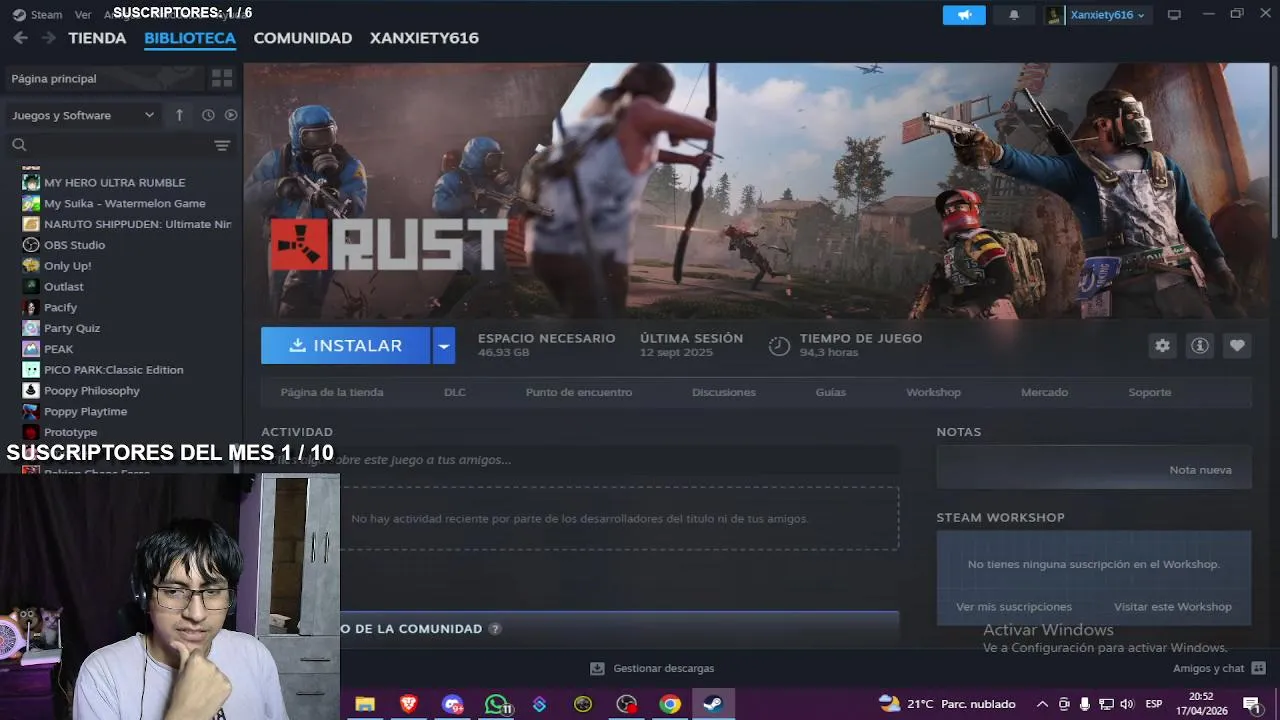Click the library search magnifier icon
1280x720 pixels.
click(19, 145)
